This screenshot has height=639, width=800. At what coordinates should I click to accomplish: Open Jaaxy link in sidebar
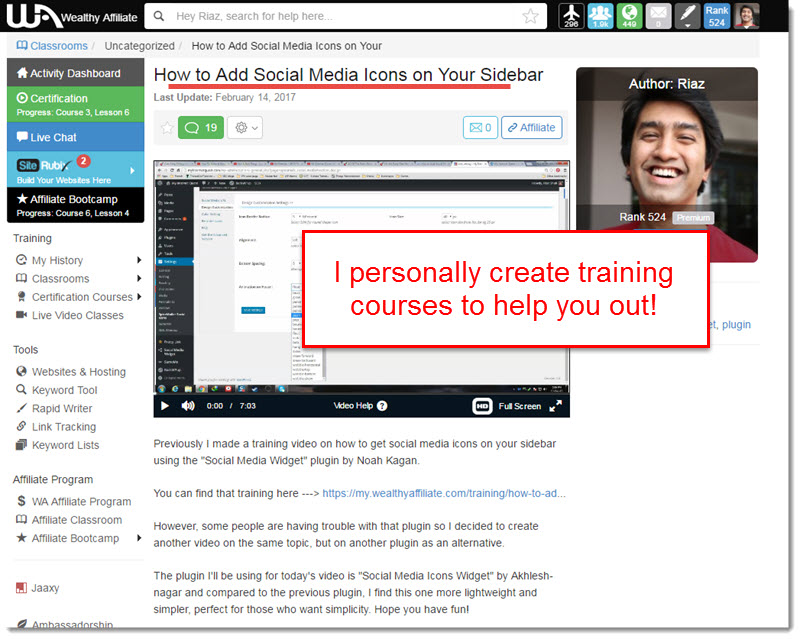(45, 588)
